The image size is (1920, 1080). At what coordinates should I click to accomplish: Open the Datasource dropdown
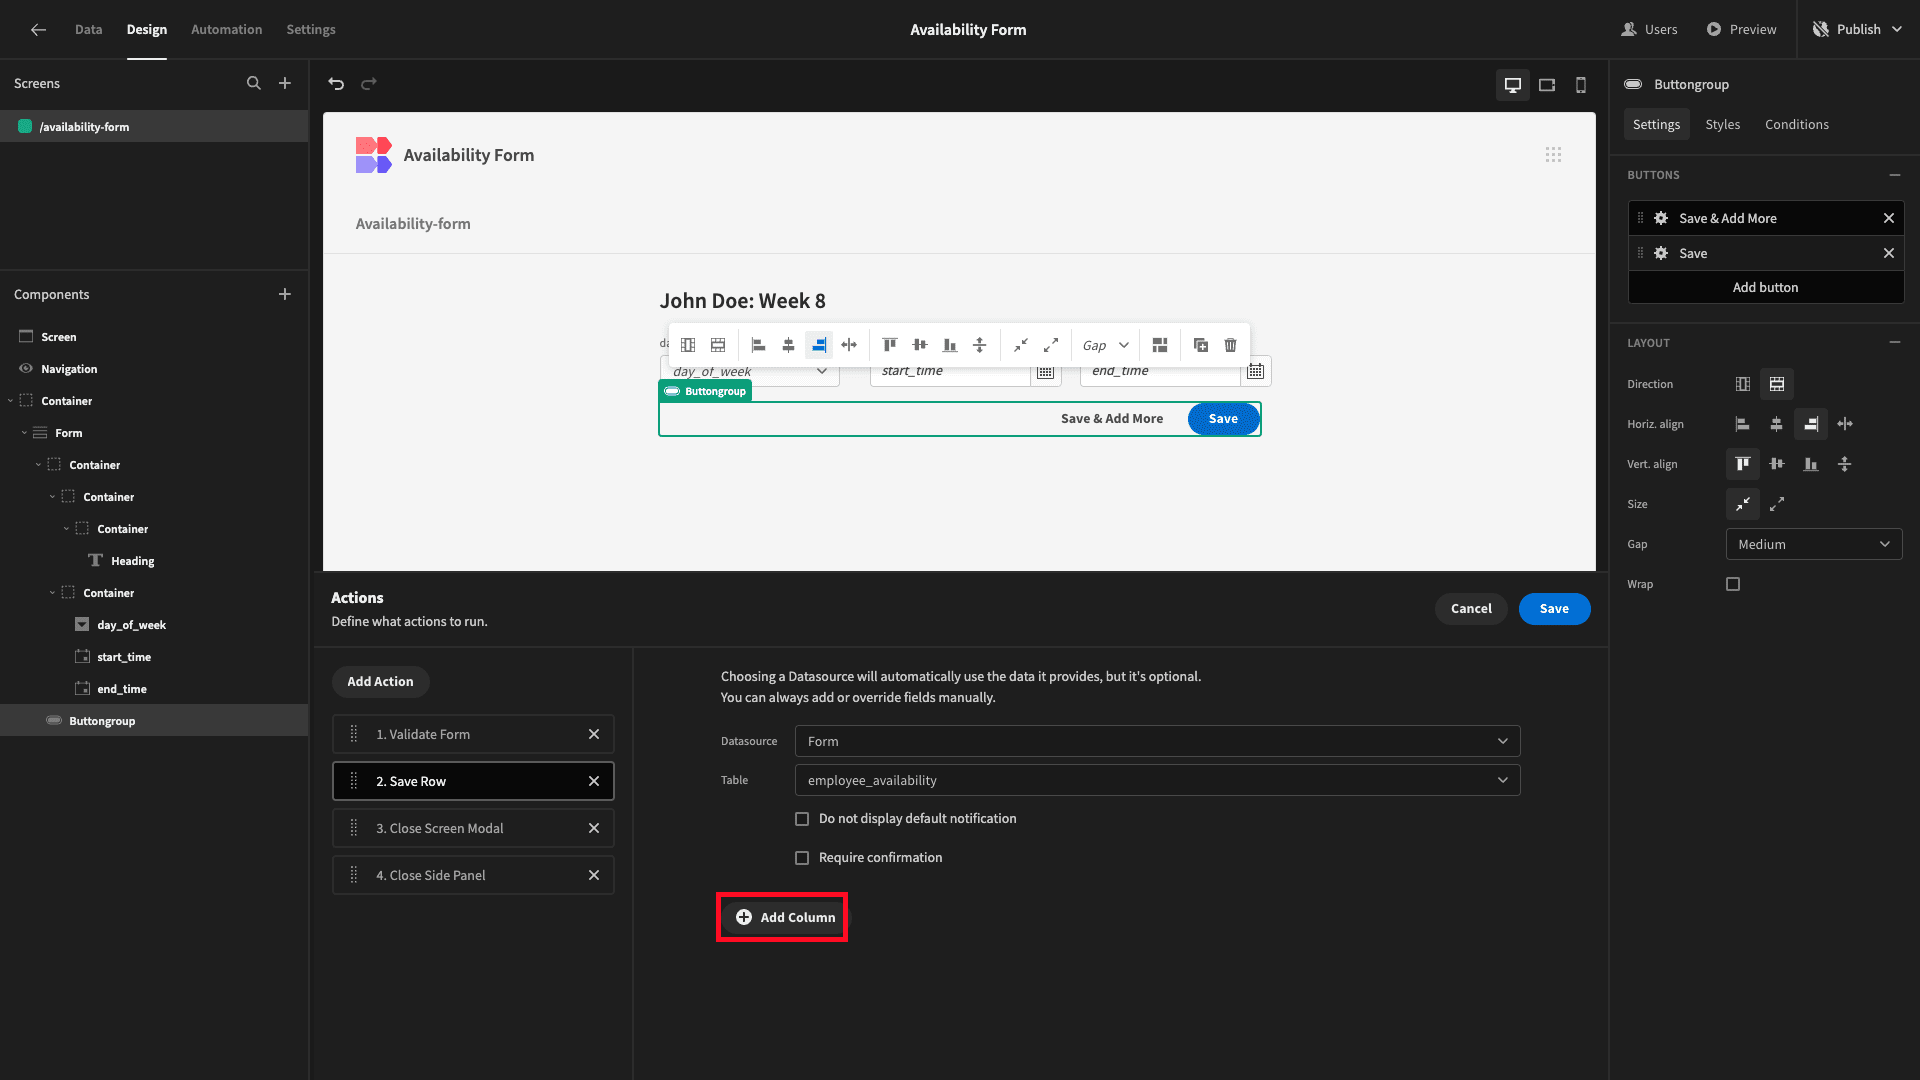click(x=1157, y=741)
